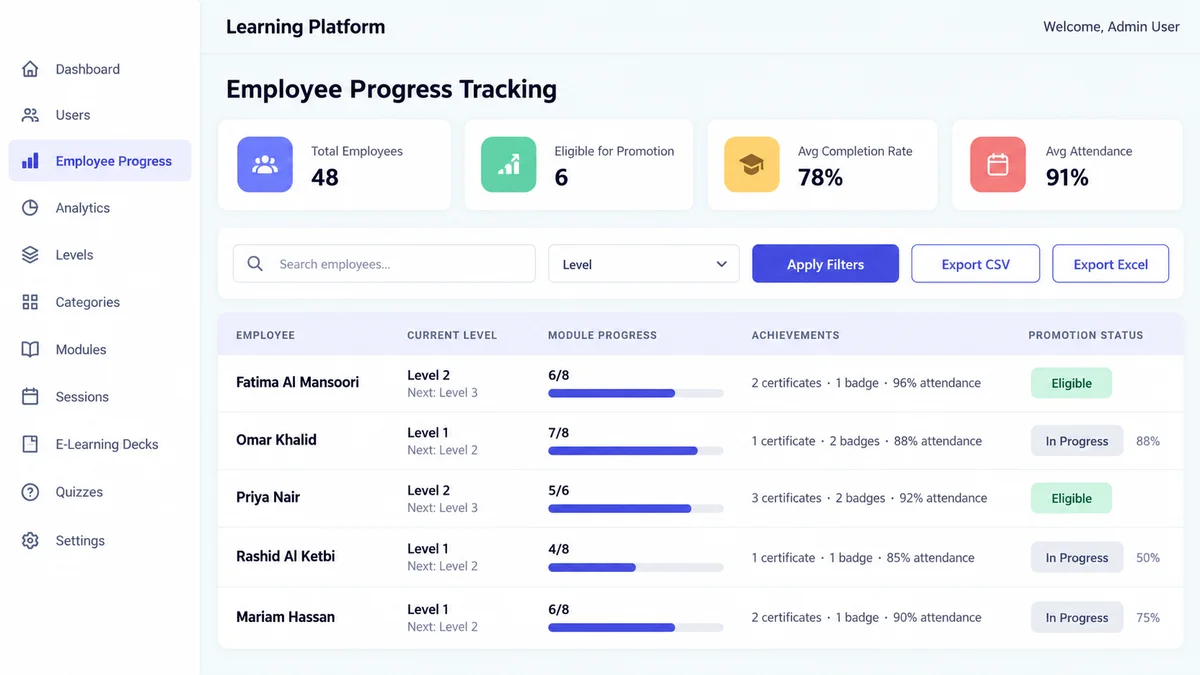Image resolution: width=1200 pixels, height=675 pixels.
Task: Click the name Priya Nair
Action: pyautogui.click(x=268, y=497)
